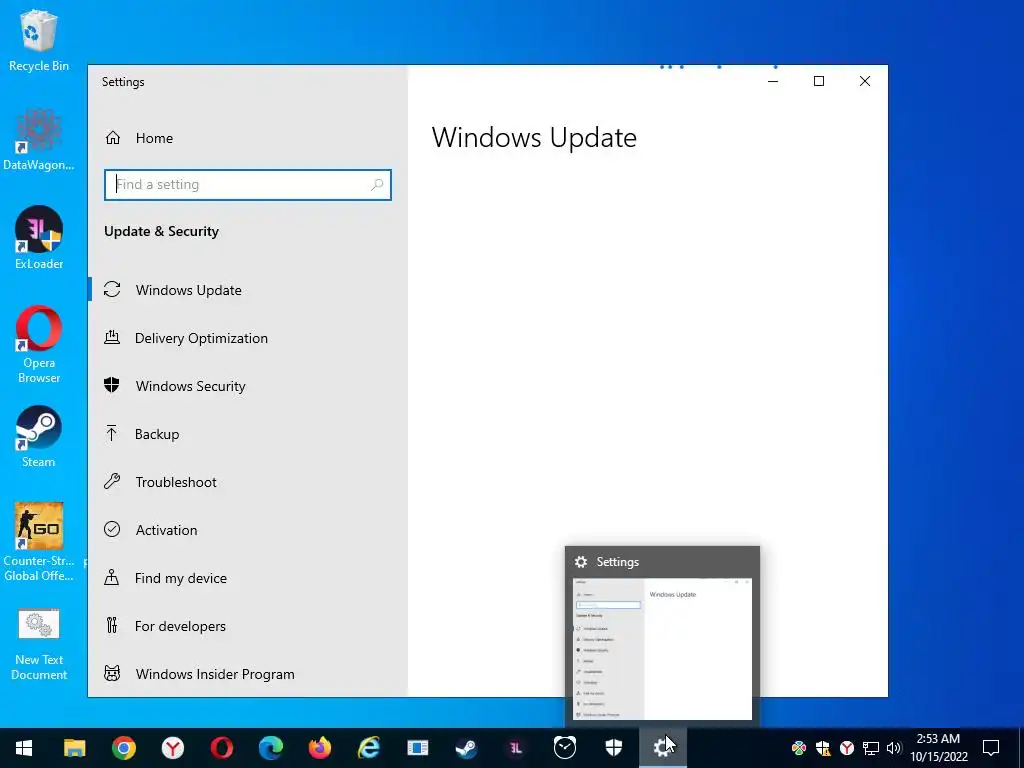This screenshot has height=768, width=1024.
Task: Click the Windows Security shield icon in sidebar
Action: pos(112,385)
